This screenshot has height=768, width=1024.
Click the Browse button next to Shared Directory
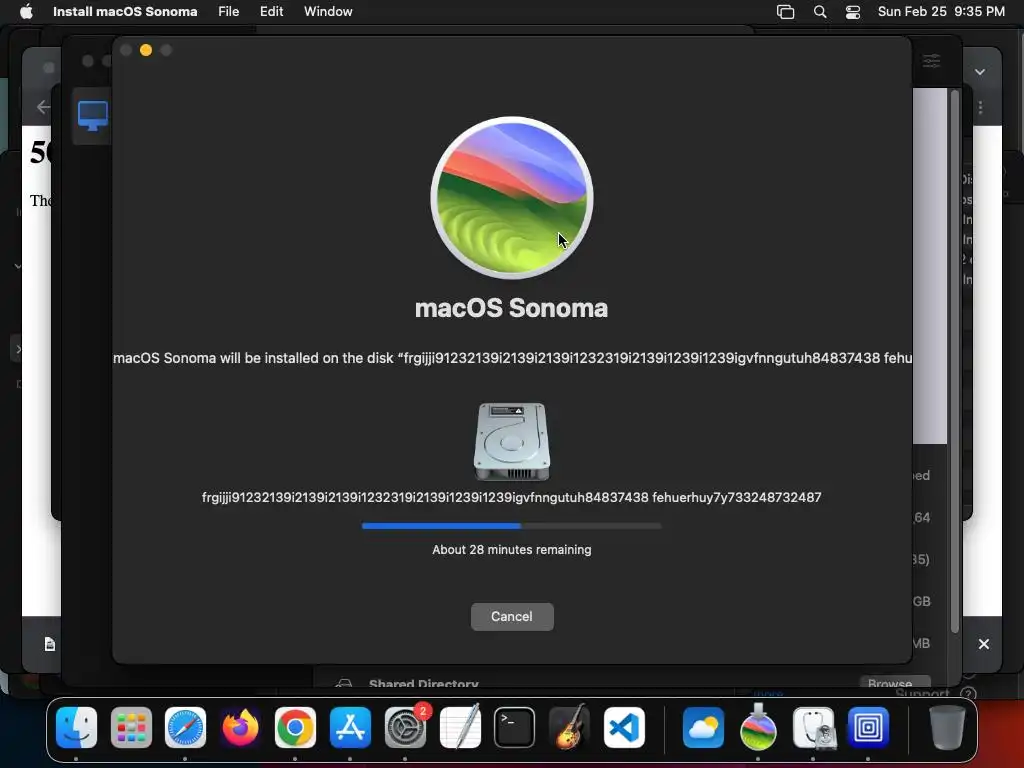coord(895,683)
